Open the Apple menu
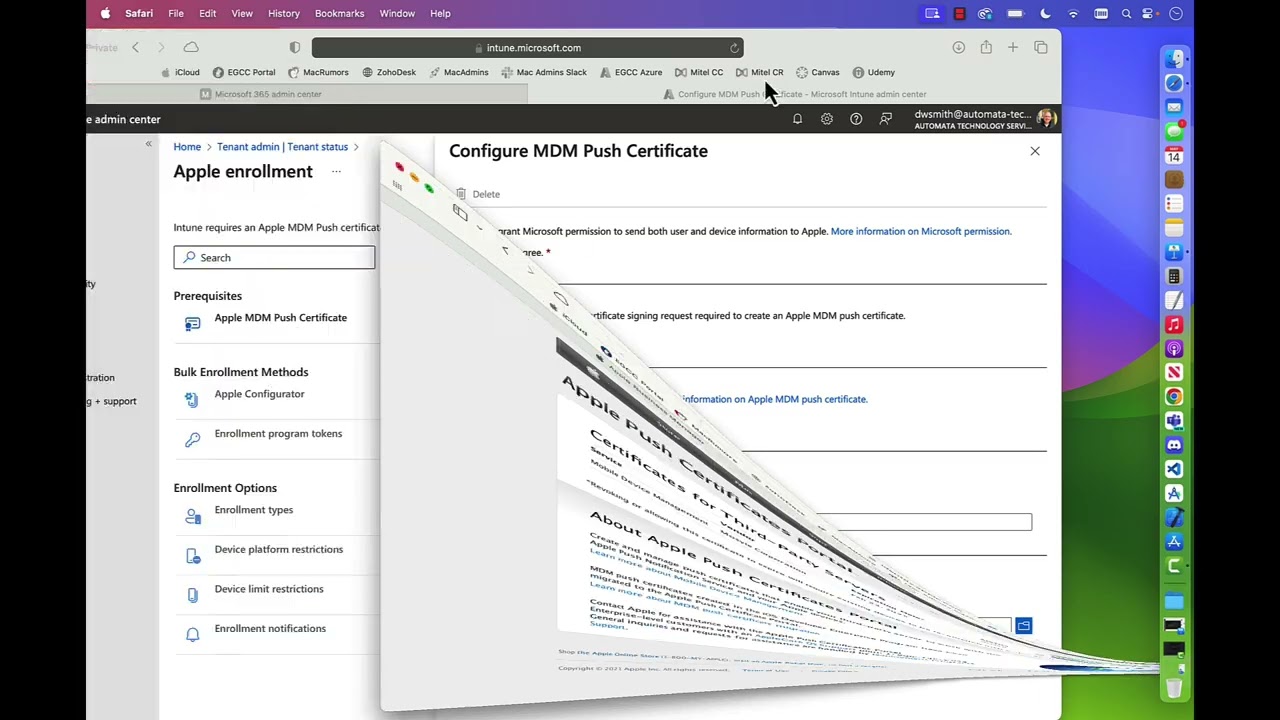This screenshot has height=720, width=1280. click(x=105, y=13)
